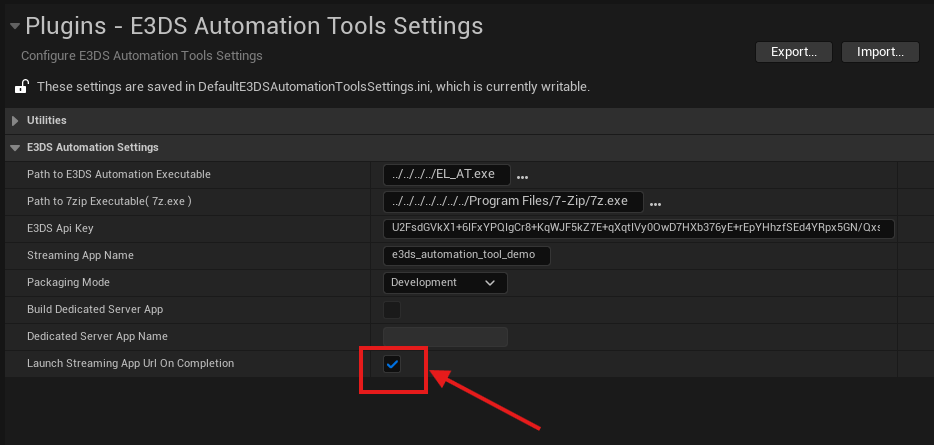The height and width of the screenshot is (445, 934).
Task: Select the E3DS Api Key text field
Action: (638, 229)
